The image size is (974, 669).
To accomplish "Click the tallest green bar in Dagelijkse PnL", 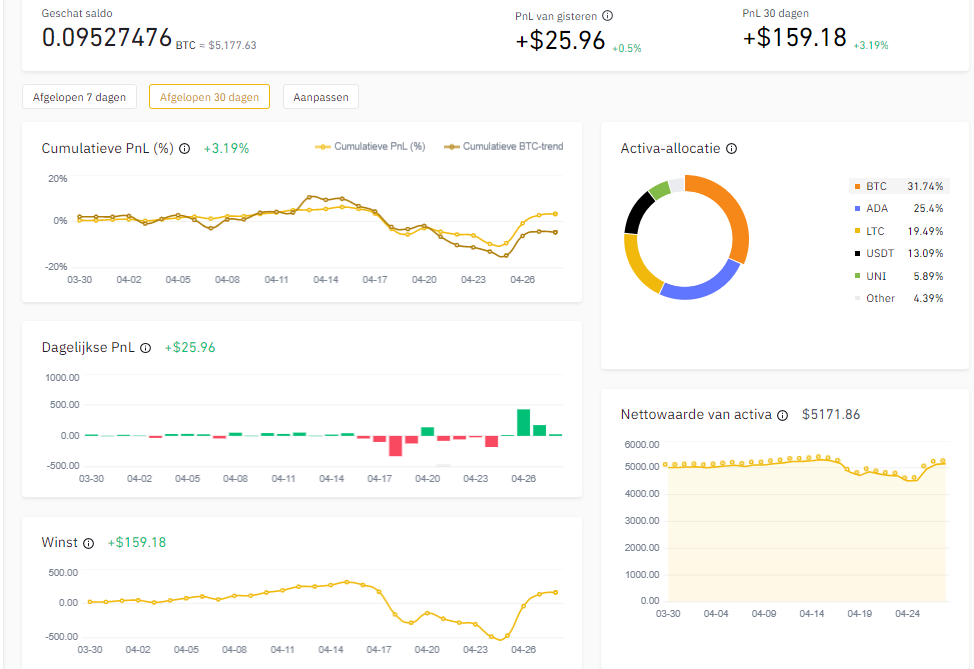I will pos(523,422).
